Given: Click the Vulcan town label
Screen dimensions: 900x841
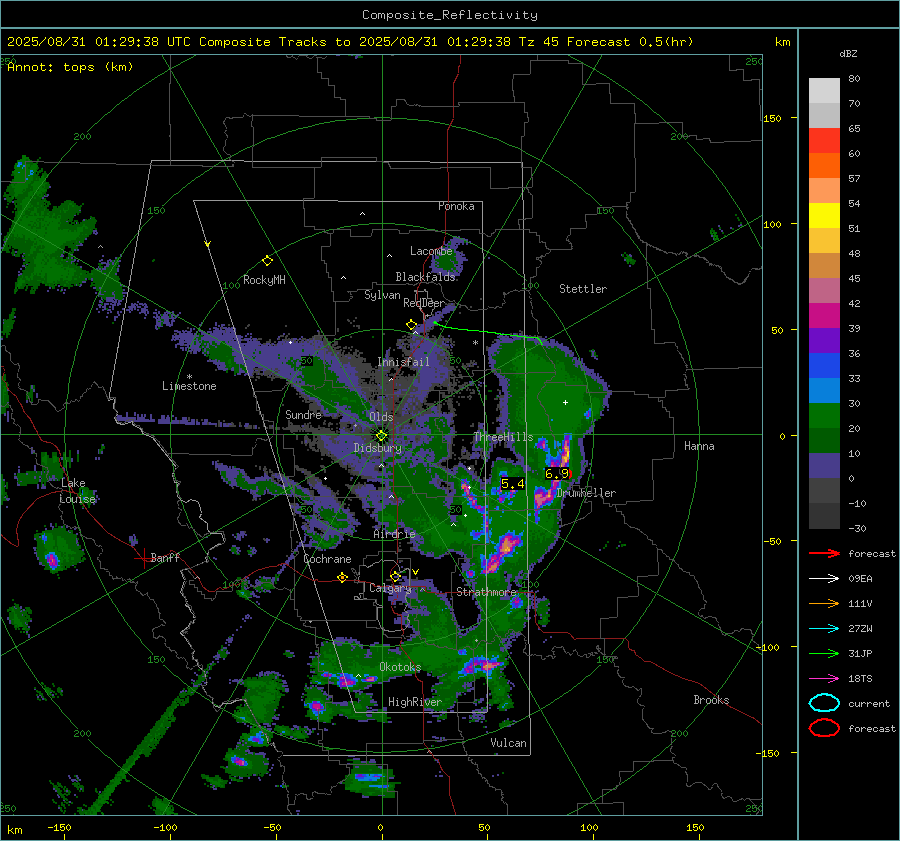Looking at the screenshot, I should pos(509,743).
